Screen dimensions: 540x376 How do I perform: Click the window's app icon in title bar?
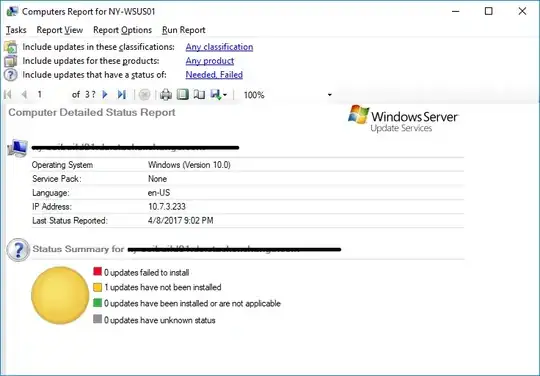click(x=12, y=11)
